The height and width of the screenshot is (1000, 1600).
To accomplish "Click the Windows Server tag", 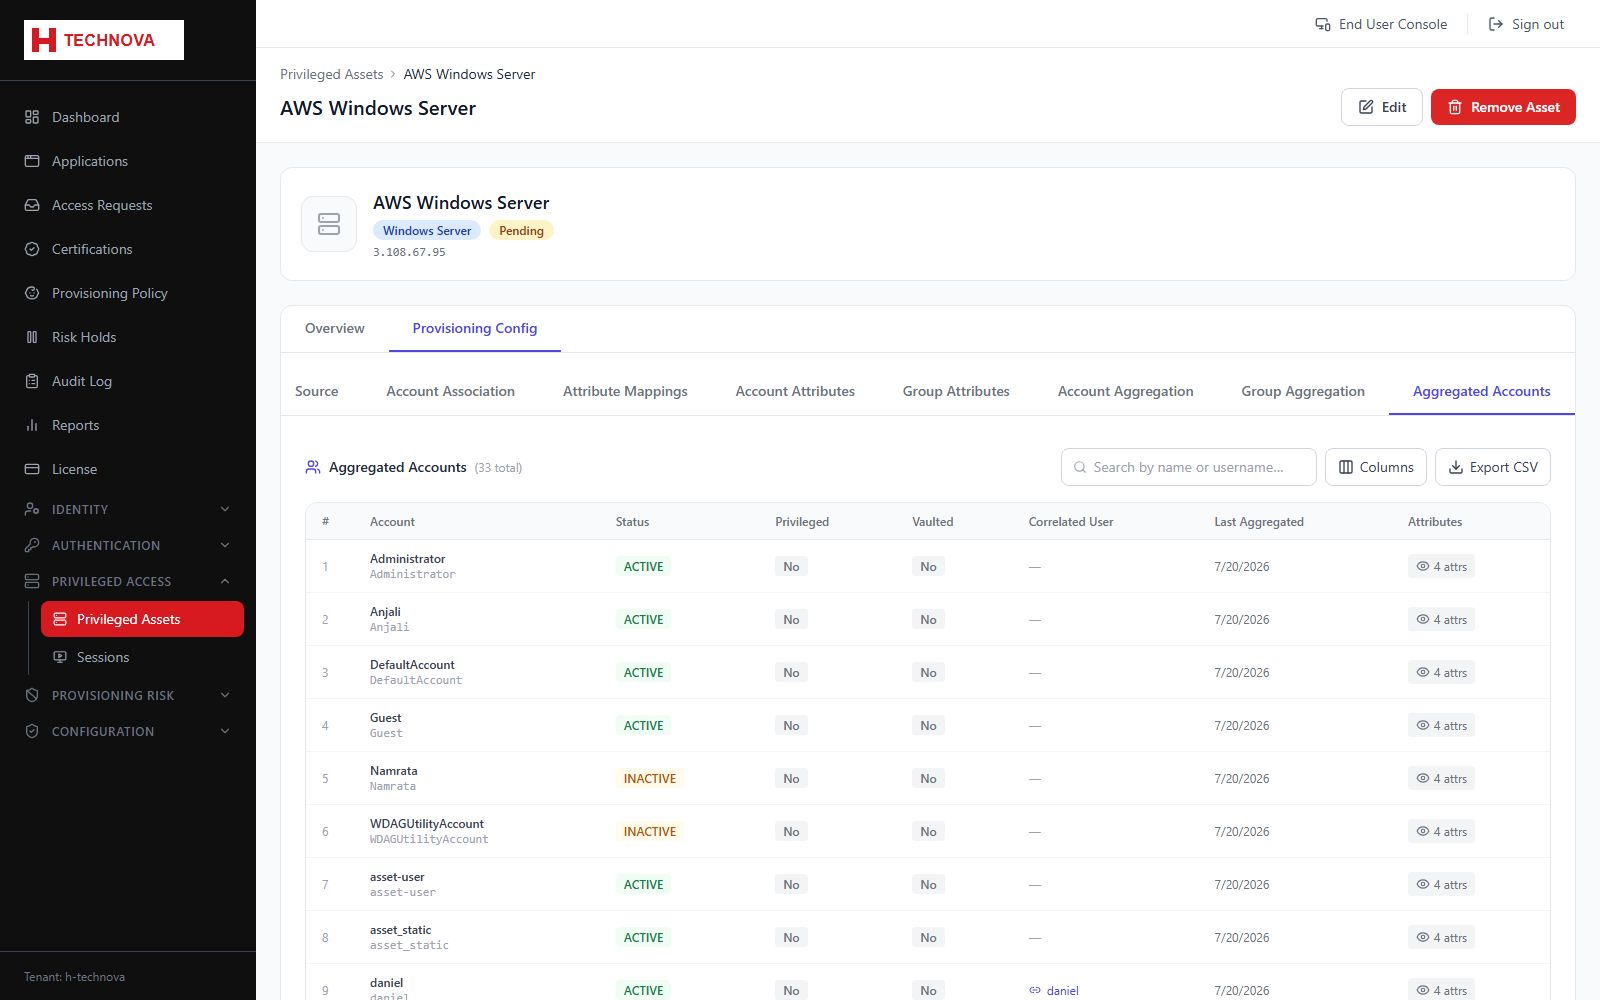I will tap(427, 231).
